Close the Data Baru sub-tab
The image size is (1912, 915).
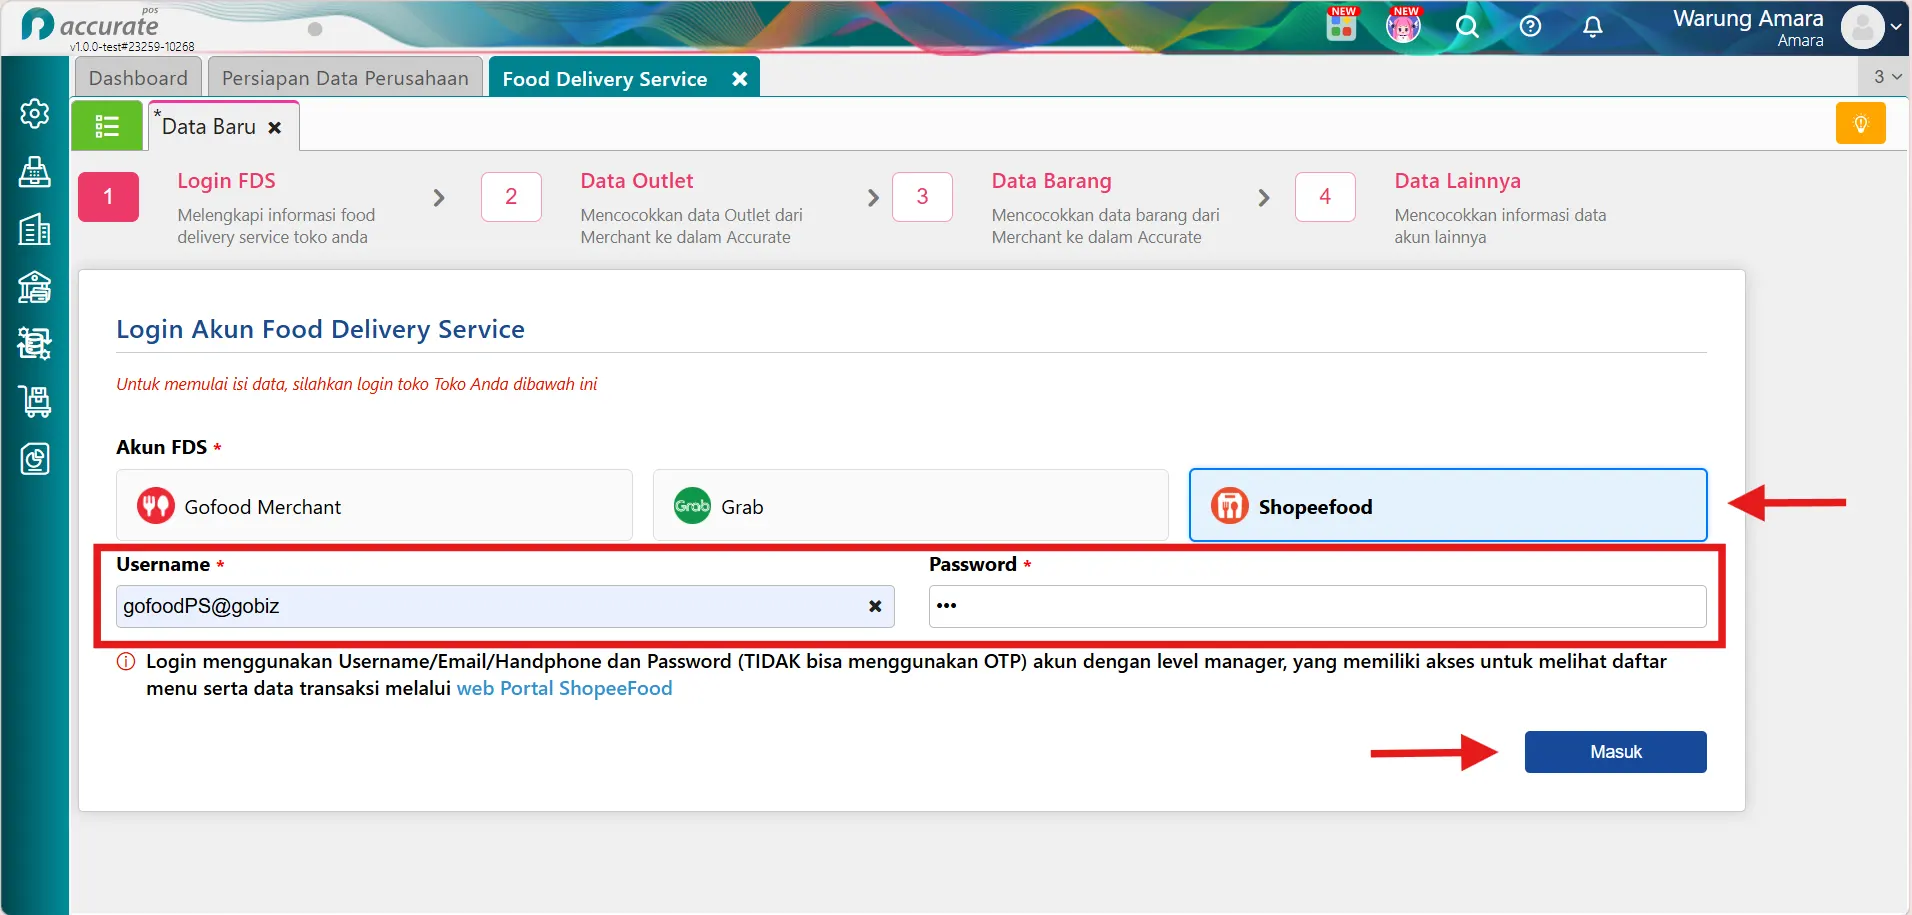[x=275, y=128]
